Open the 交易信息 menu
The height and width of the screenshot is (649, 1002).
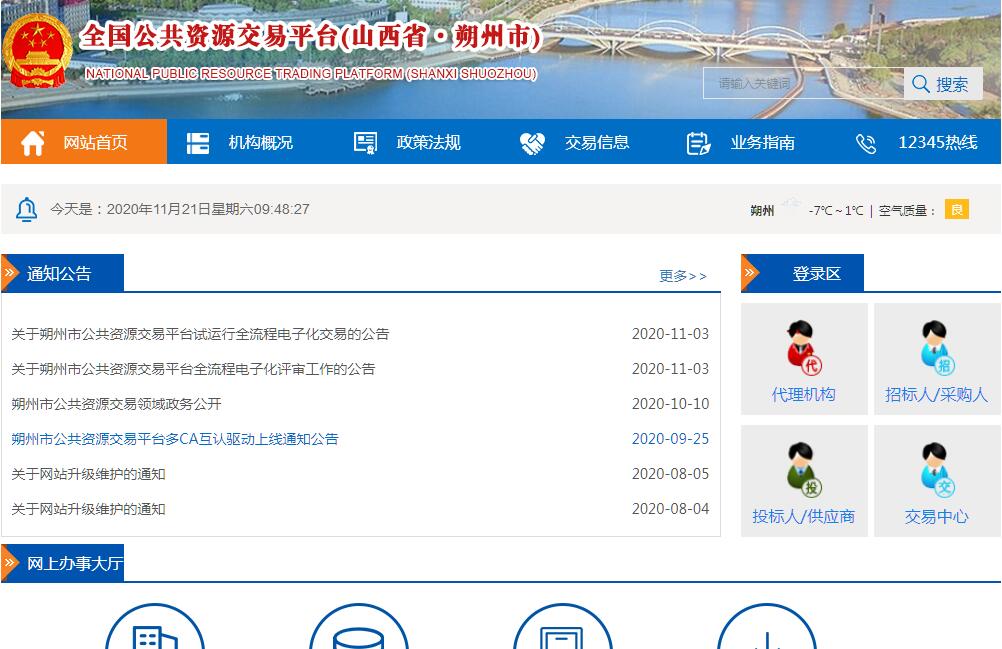click(596, 143)
